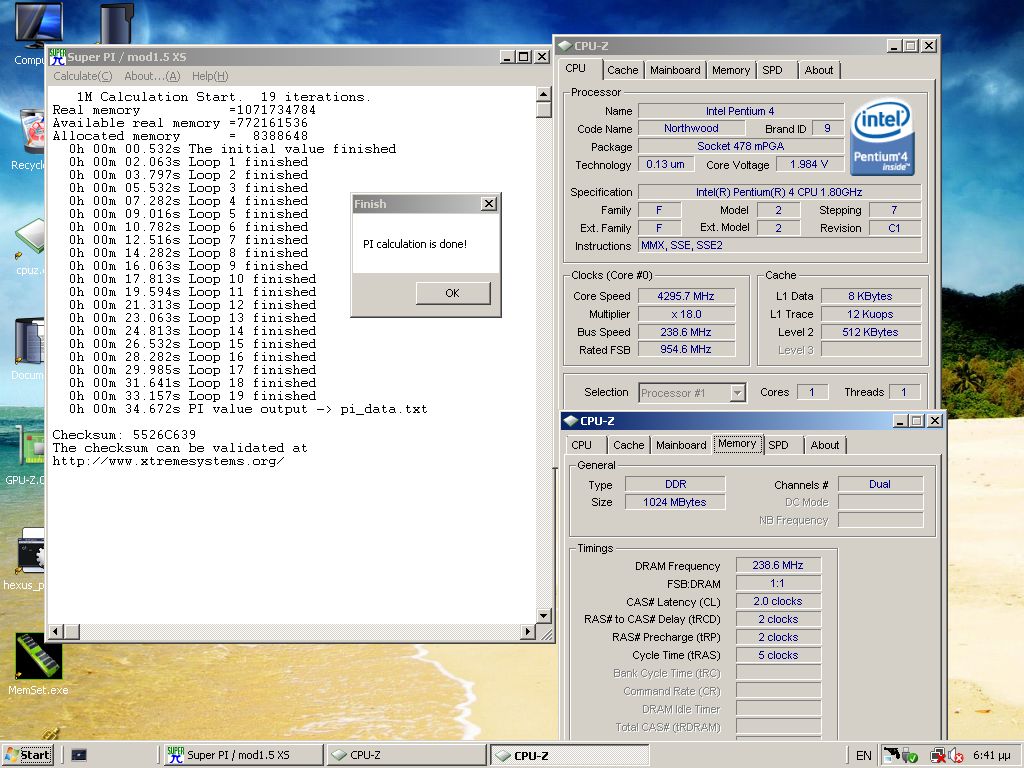The image size is (1024, 768).
Task: Click Super PI taskbar button
Action: [x=242, y=755]
